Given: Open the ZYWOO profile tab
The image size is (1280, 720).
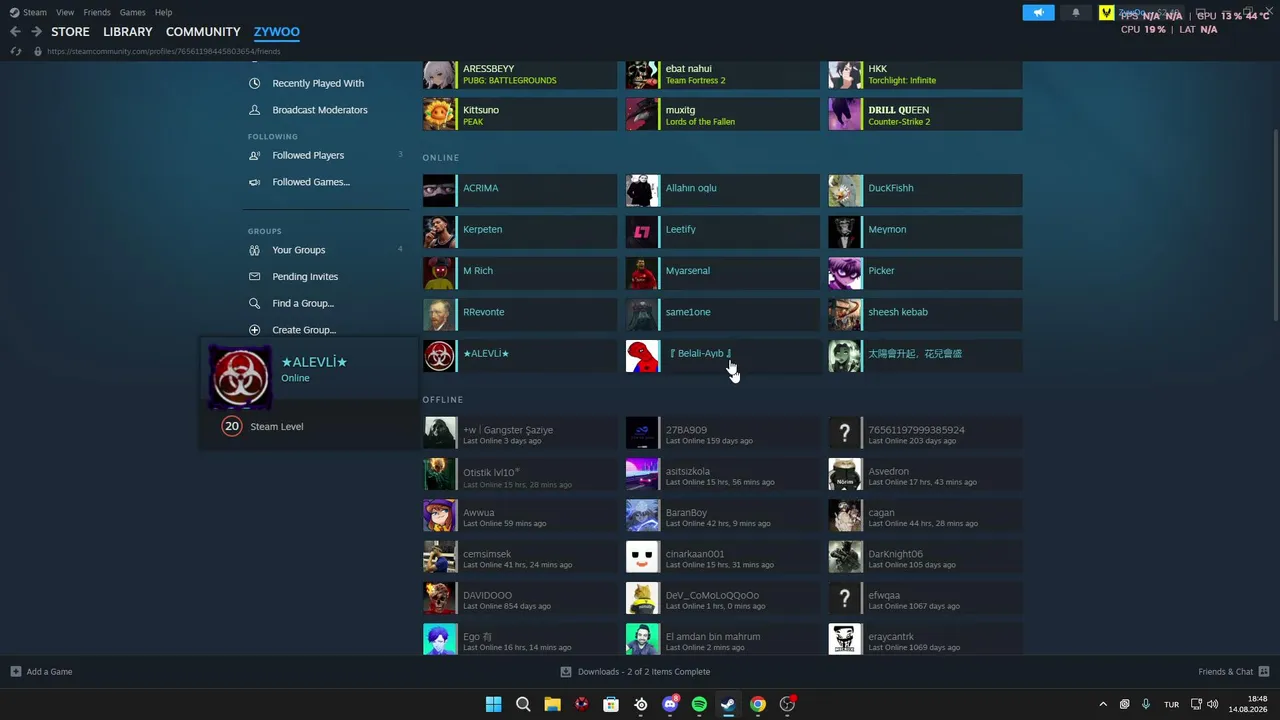Looking at the screenshot, I should pyautogui.click(x=277, y=32).
